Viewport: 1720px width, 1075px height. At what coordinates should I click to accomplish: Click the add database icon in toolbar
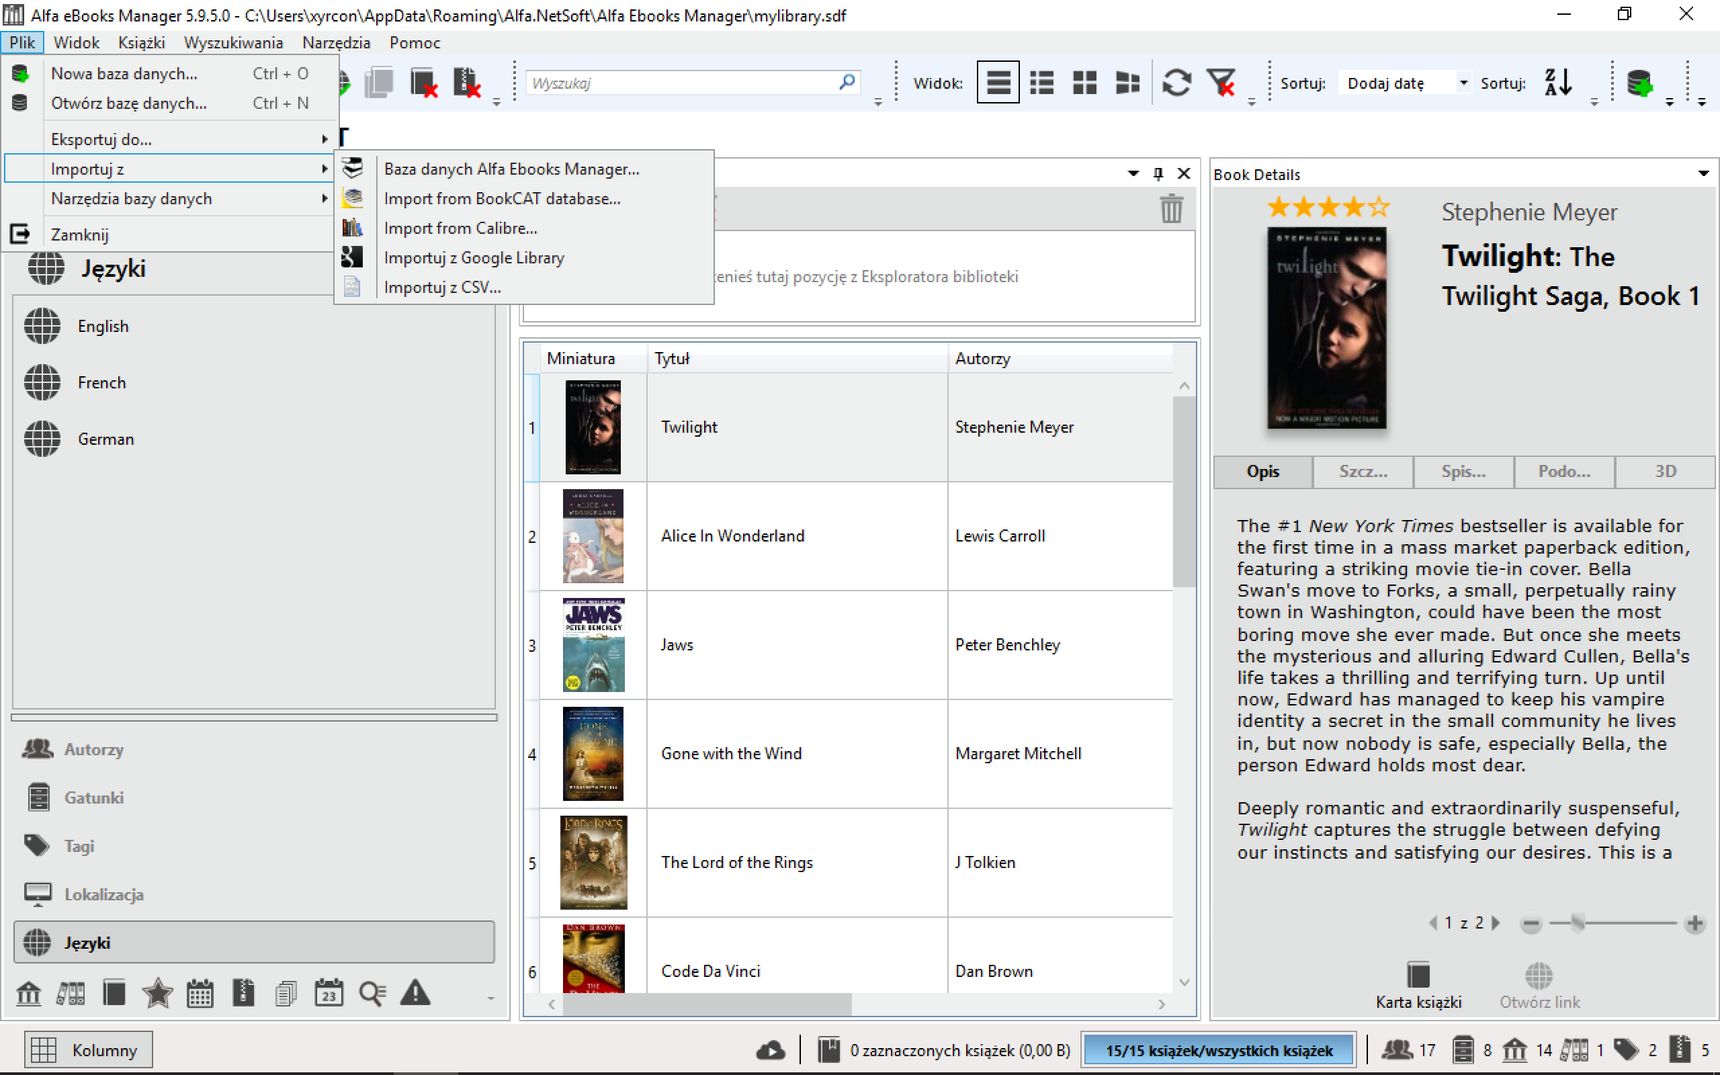click(1640, 83)
